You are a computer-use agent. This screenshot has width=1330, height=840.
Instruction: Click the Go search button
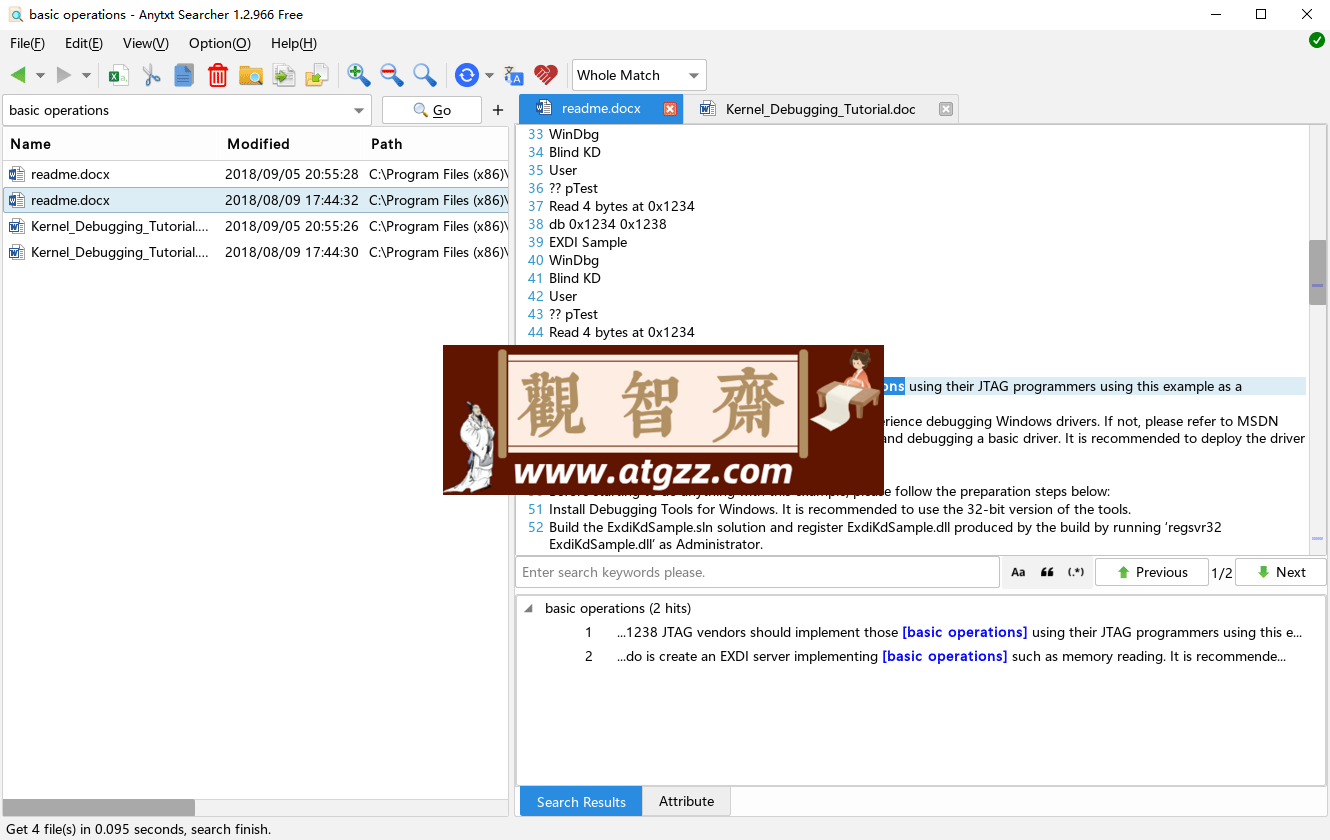(x=432, y=111)
